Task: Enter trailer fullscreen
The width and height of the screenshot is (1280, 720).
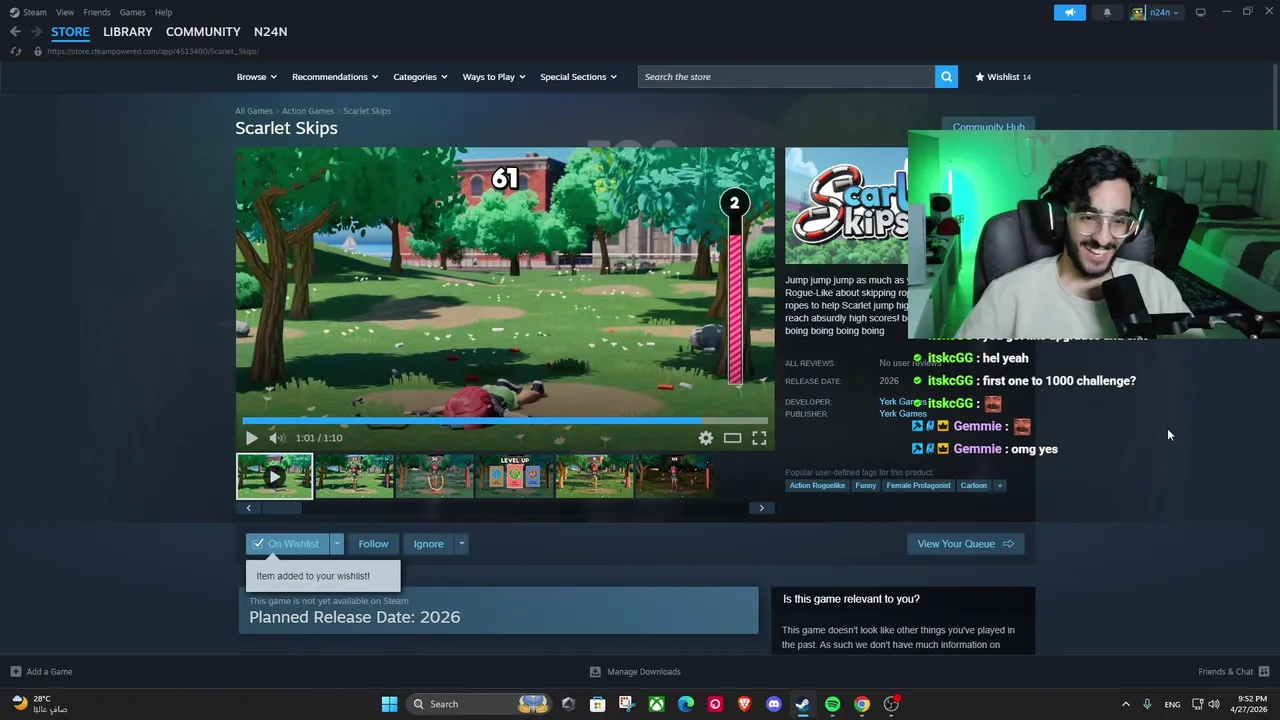Action: [759, 438]
